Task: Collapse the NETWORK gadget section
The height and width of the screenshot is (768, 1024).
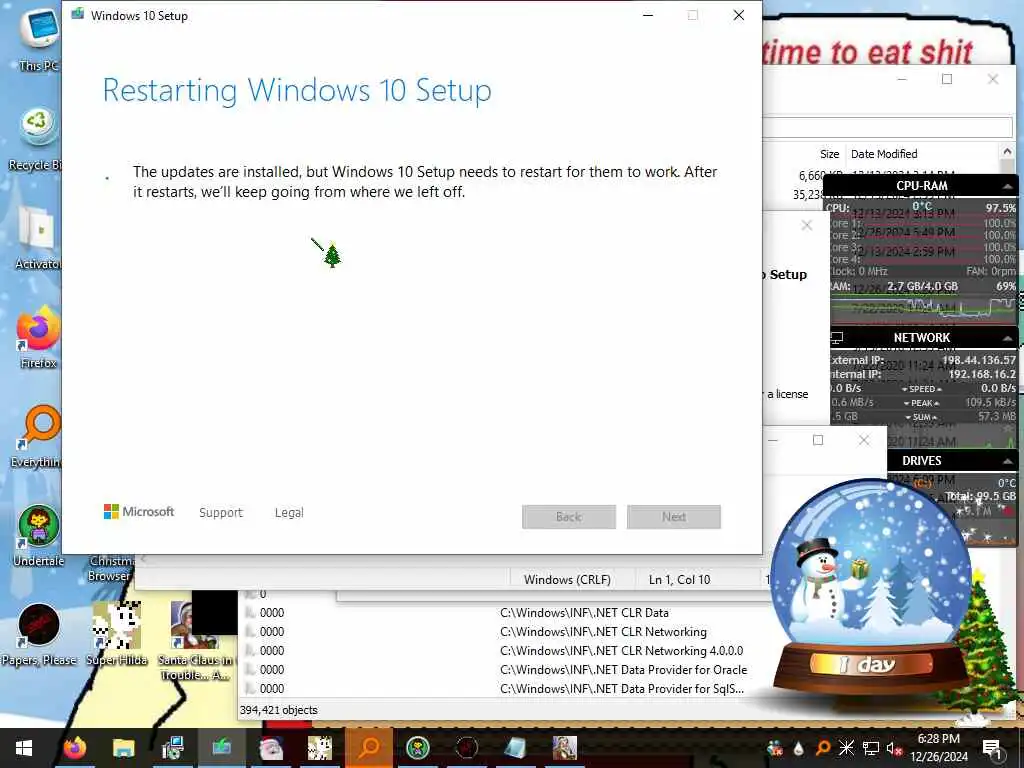Action: [1008, 338]
